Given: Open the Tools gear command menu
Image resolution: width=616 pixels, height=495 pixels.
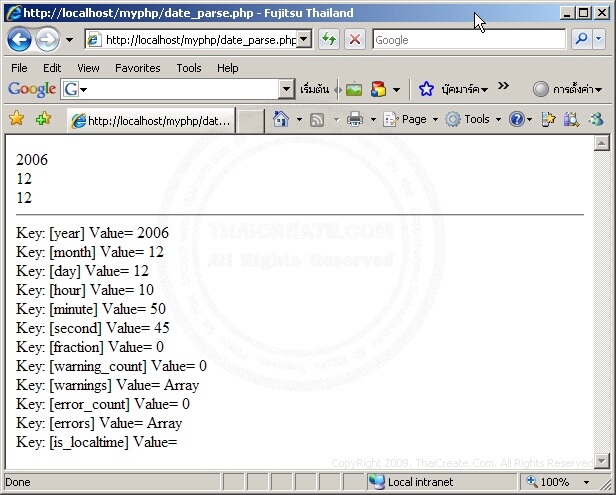Looking at the screenshot, I should coord(473,119).
